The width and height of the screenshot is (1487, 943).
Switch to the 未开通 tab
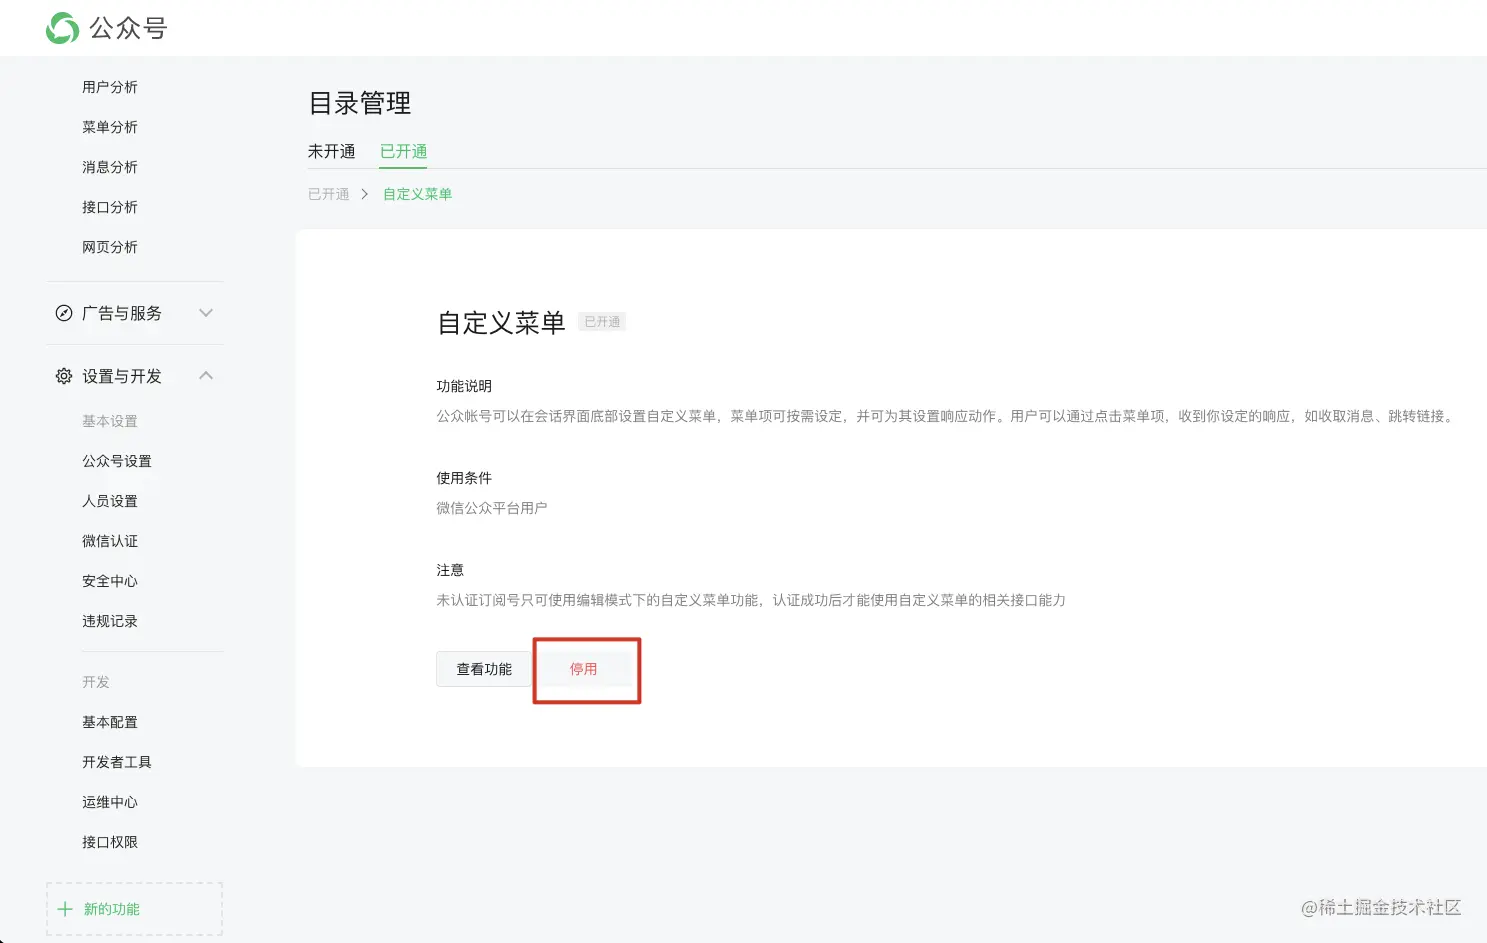tap(331, 151)
